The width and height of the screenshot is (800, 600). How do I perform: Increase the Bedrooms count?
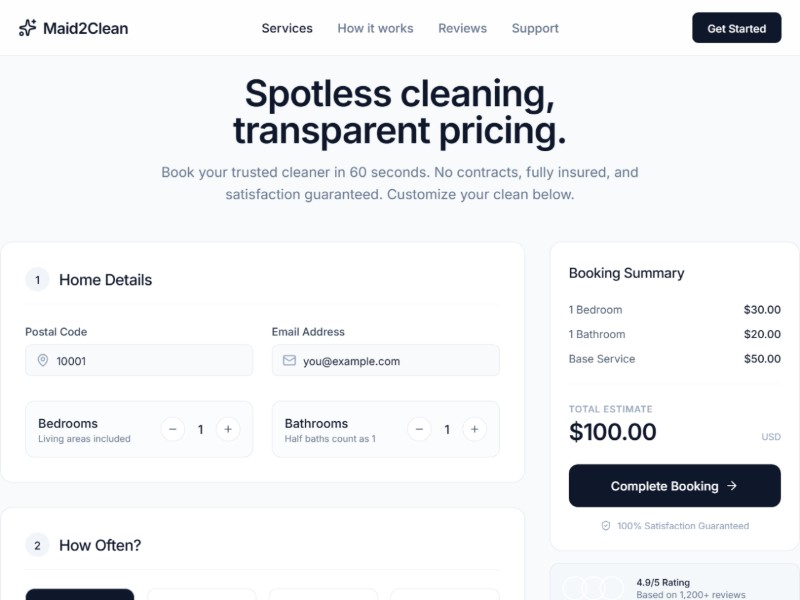click(228, 429)
